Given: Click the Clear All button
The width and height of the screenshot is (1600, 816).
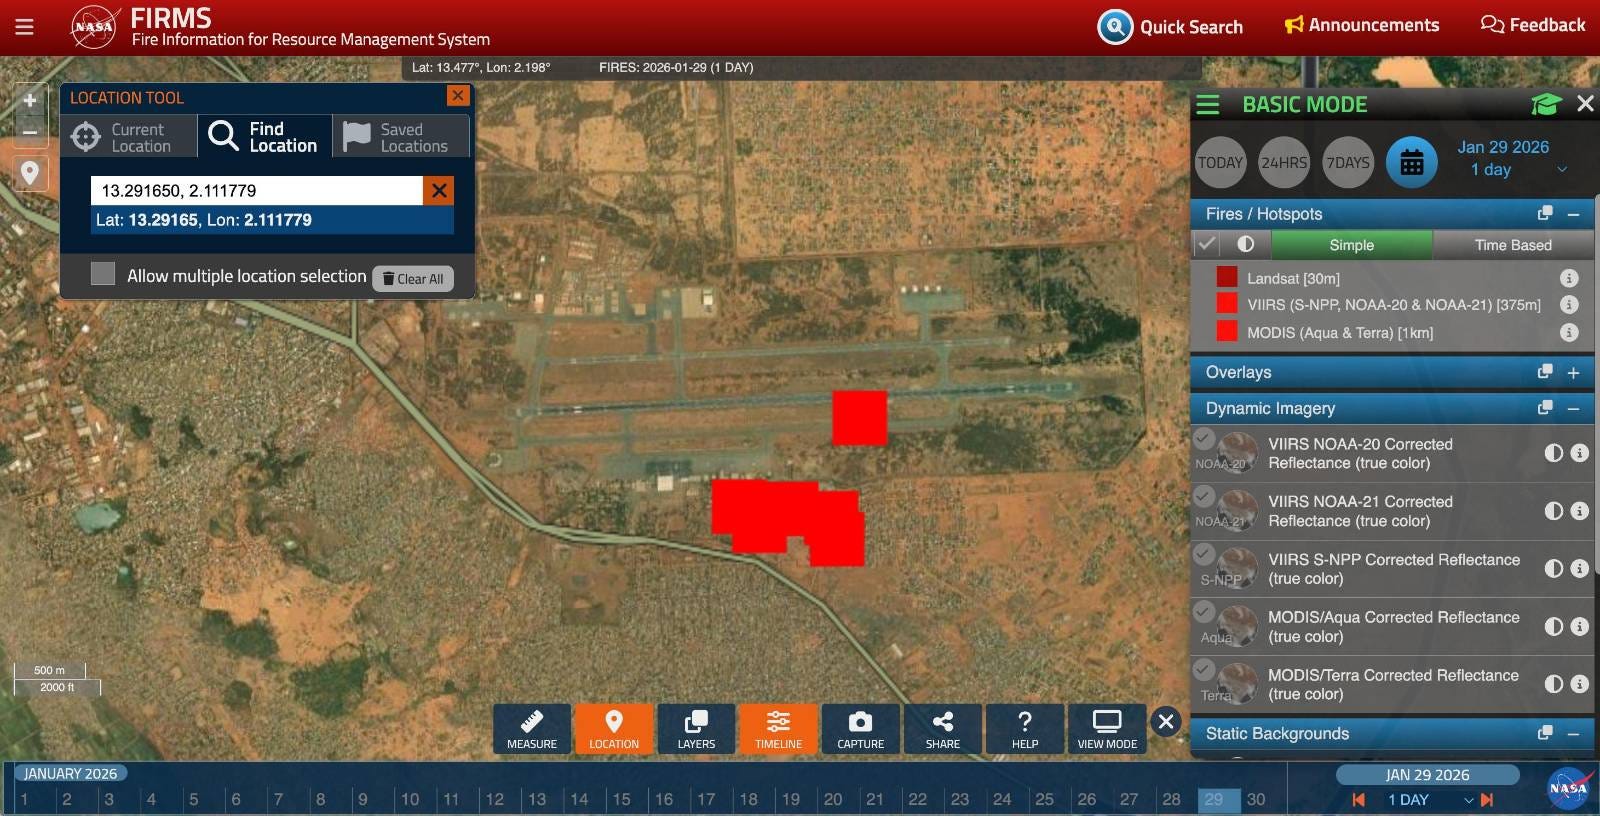Looking at the screenshot, I should click(x=413, y=279).
